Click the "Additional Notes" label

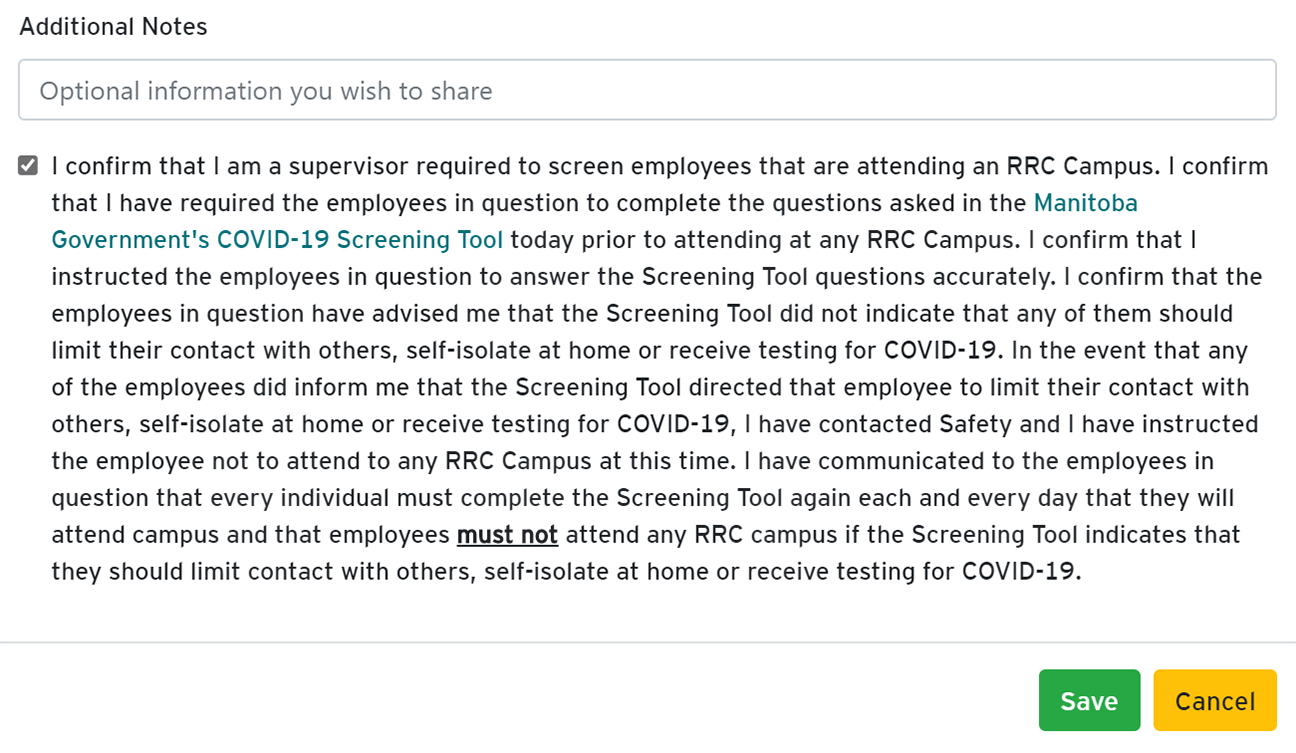113,27
